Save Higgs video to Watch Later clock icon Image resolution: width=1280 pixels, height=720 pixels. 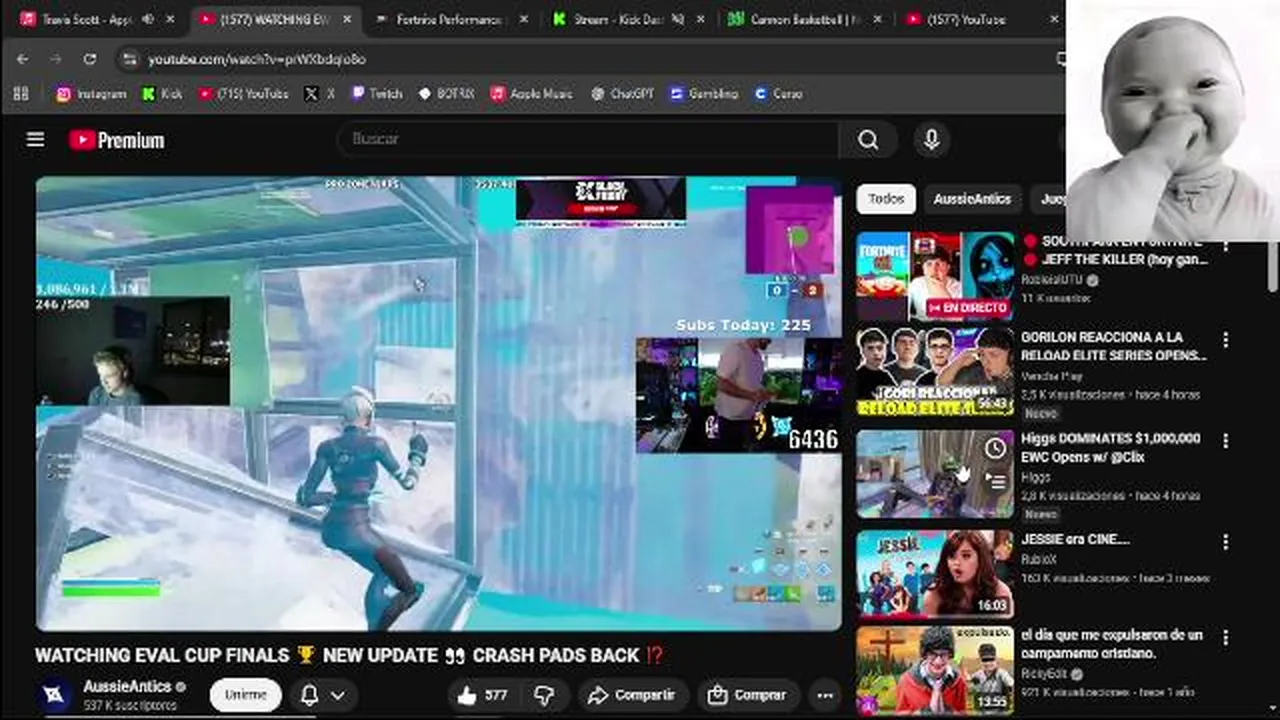click(995, 449)
